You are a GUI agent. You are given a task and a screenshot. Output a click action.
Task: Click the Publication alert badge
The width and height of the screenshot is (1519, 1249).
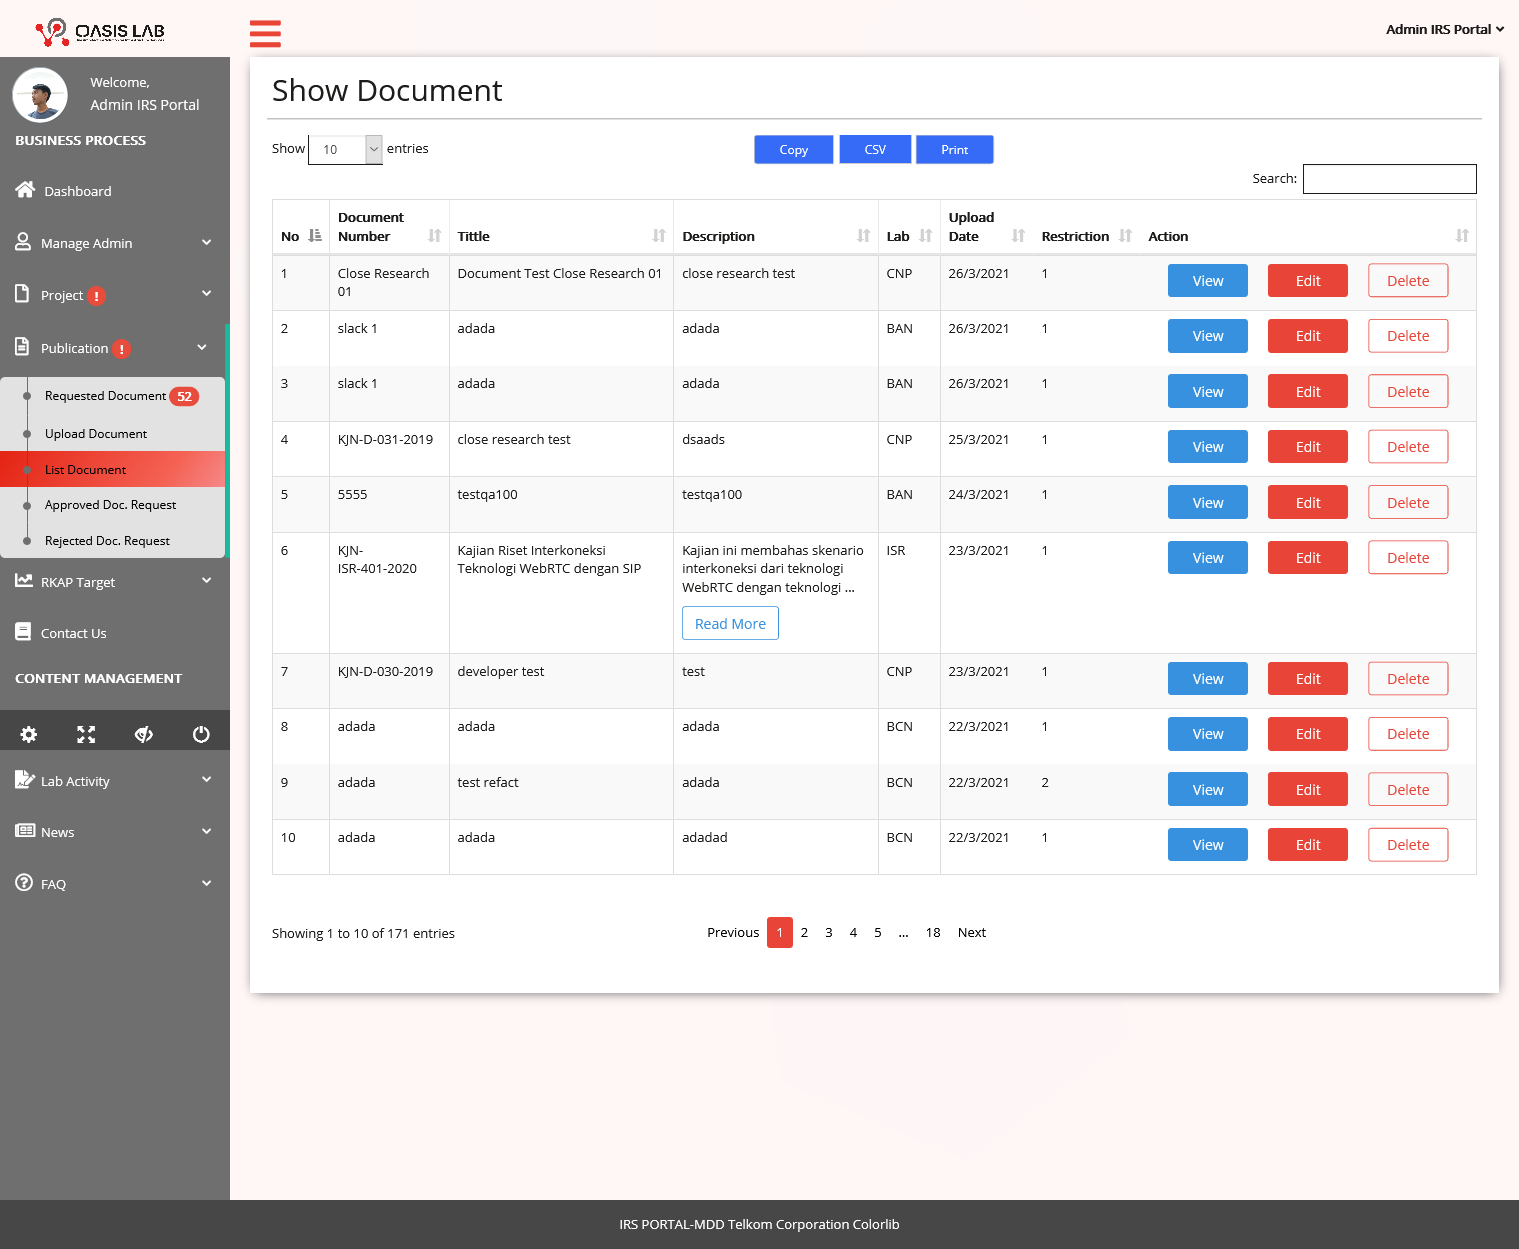[x=121, y=349]
